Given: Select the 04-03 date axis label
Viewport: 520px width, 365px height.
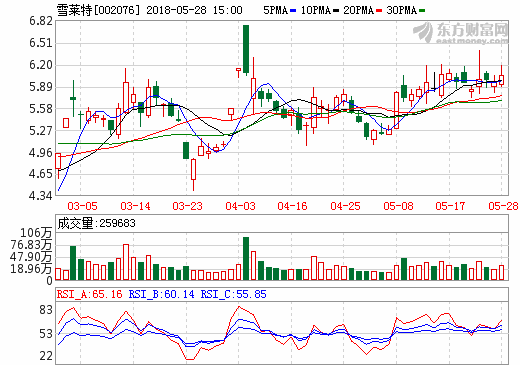Looking at the screenshot, I should 240,206.
